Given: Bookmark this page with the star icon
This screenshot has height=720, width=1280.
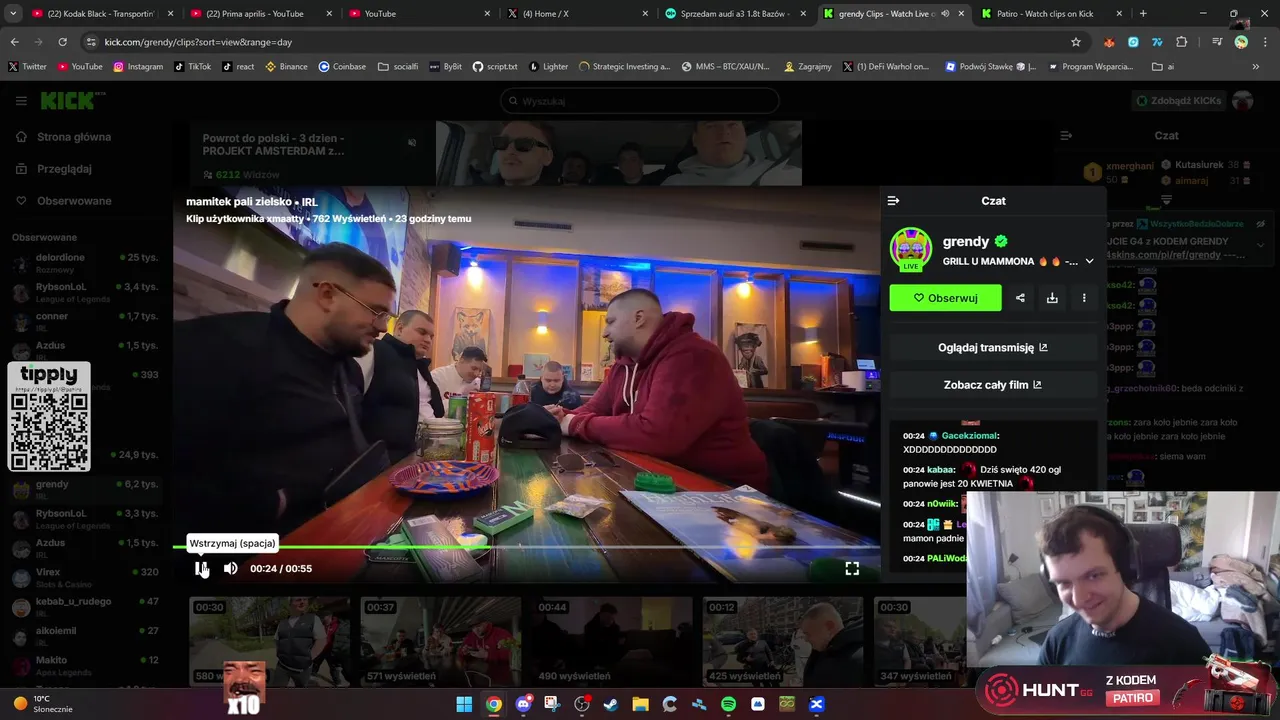Looking at the screenshot, I should (x=1076, y=42).
